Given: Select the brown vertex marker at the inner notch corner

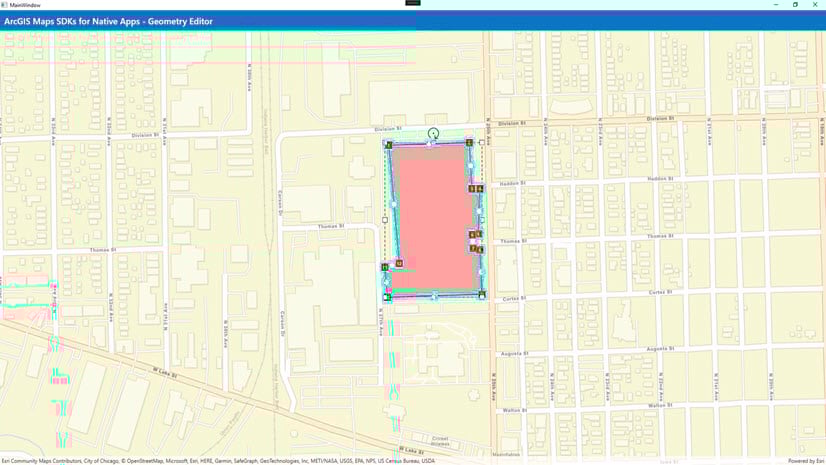Looking at the screenshot, I should (x=399, y=263).
